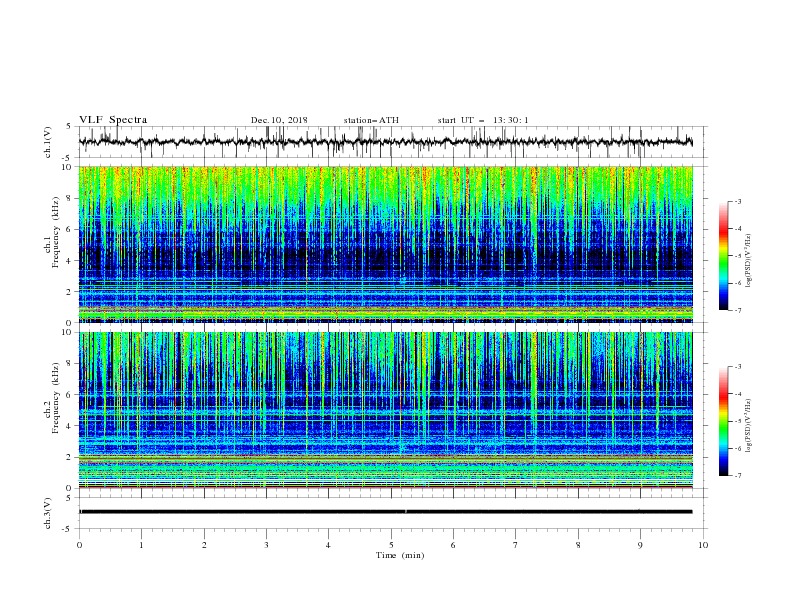
Task: Click the ch.2 "Frequency (kHz)" axis label
Action: (55, 397)
